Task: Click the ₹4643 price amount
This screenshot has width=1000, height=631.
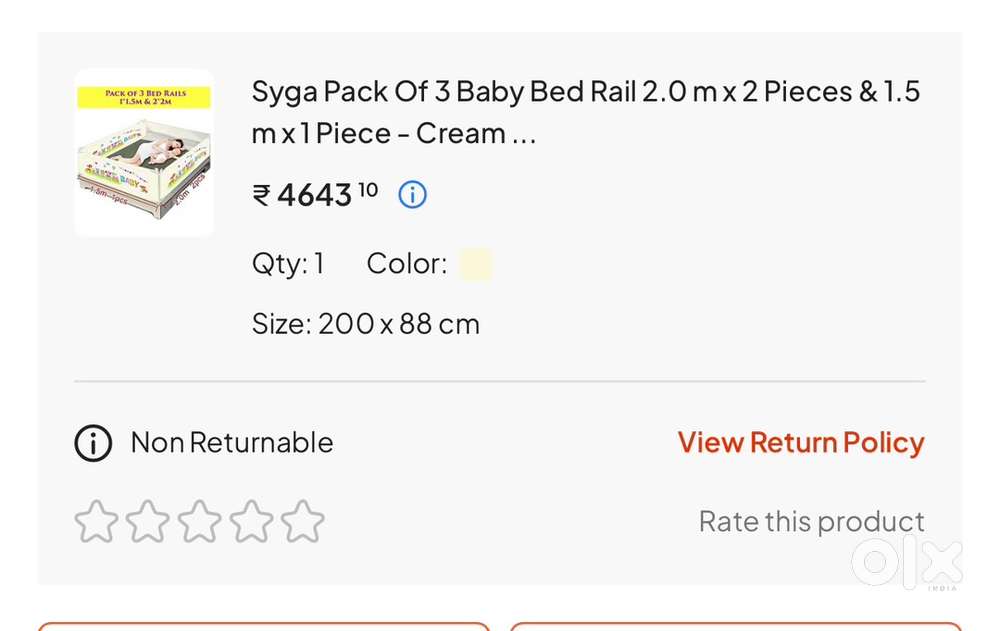Action: (x=315, y=195)
